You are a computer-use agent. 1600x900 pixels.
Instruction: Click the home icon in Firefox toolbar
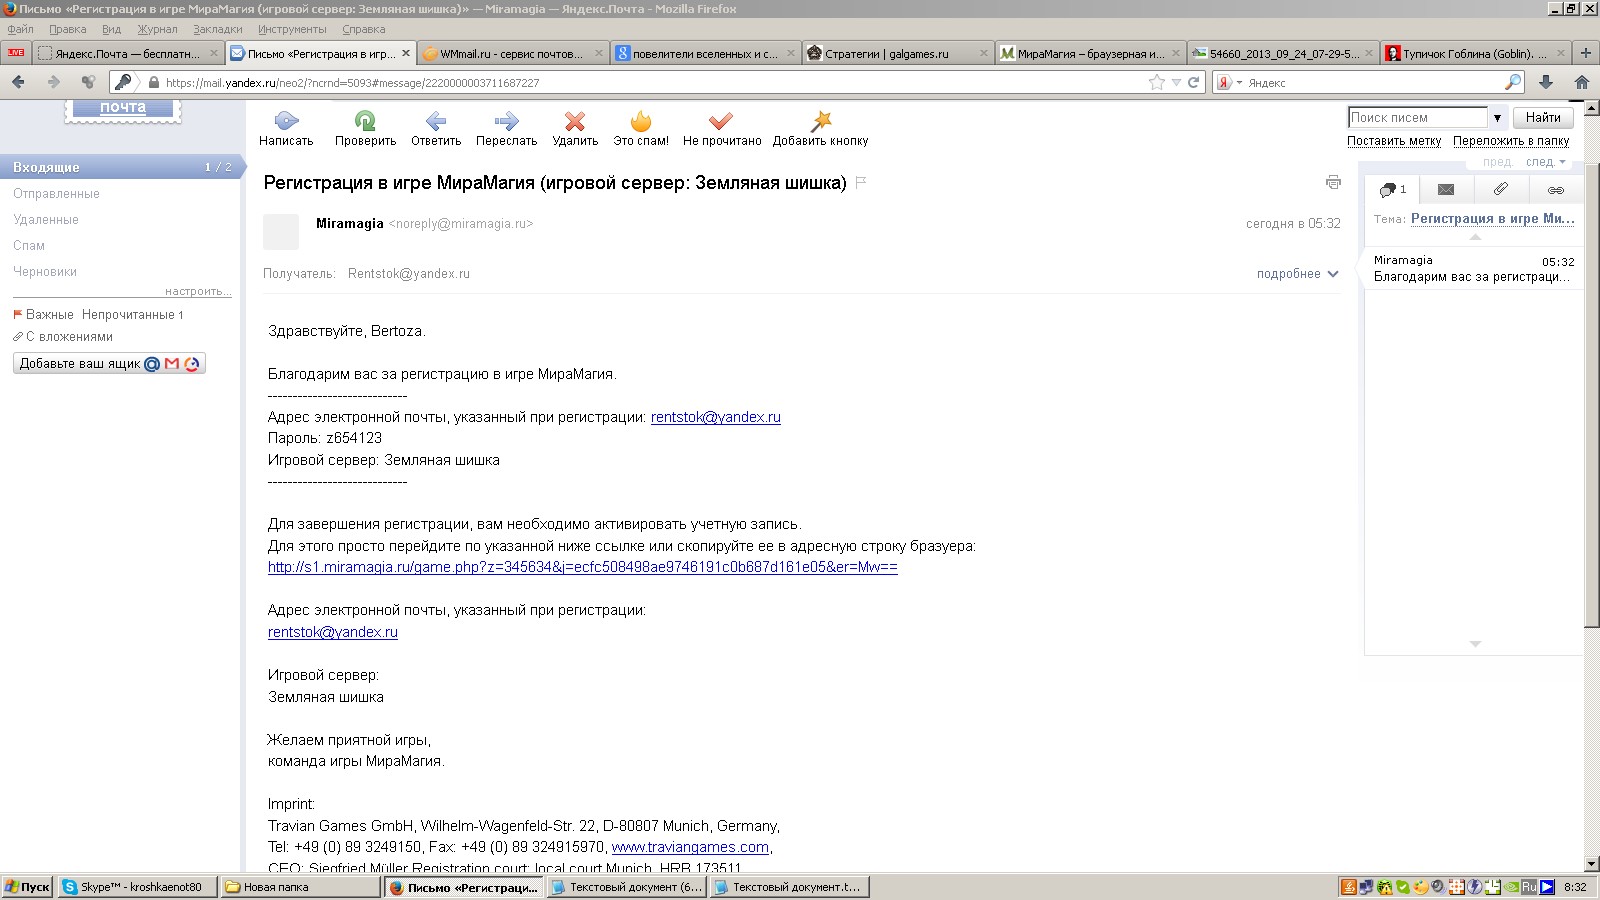1581,82
